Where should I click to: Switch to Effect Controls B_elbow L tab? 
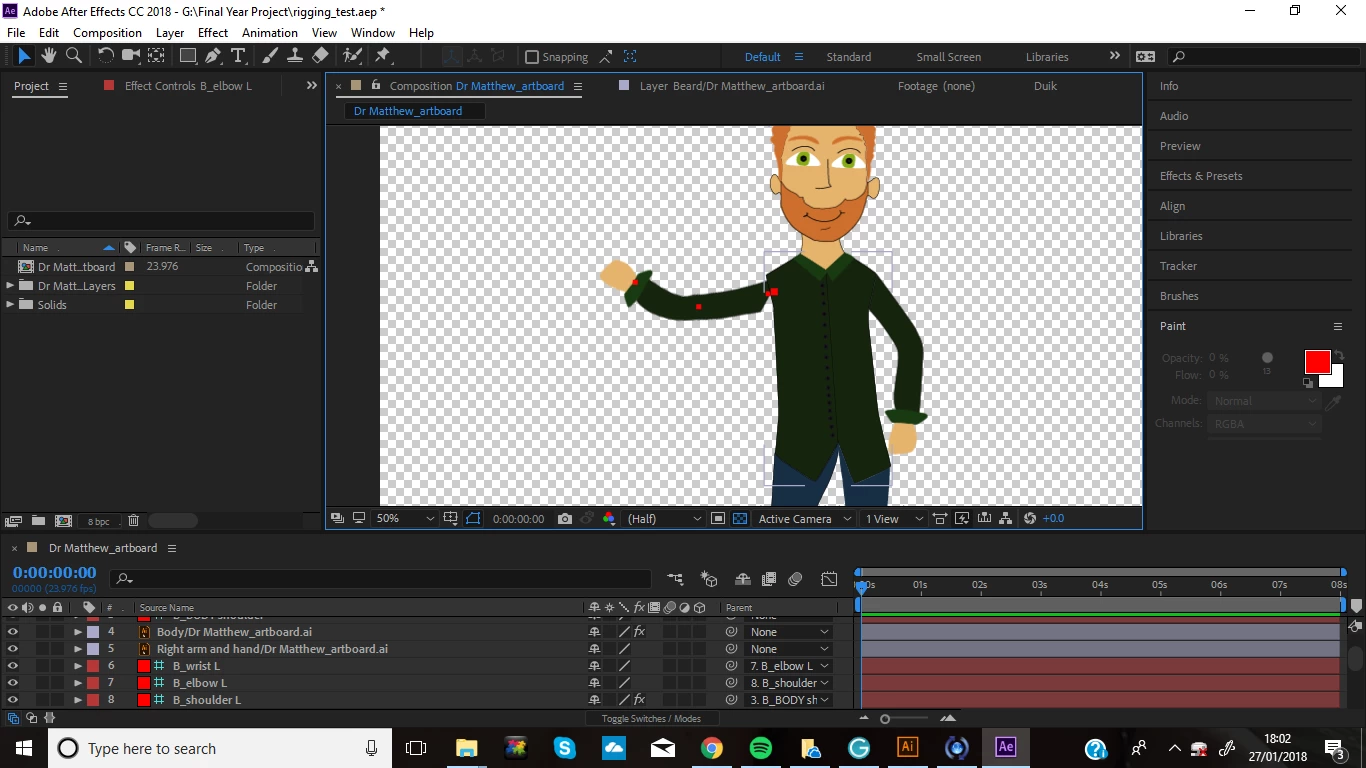tap(188, 86)
